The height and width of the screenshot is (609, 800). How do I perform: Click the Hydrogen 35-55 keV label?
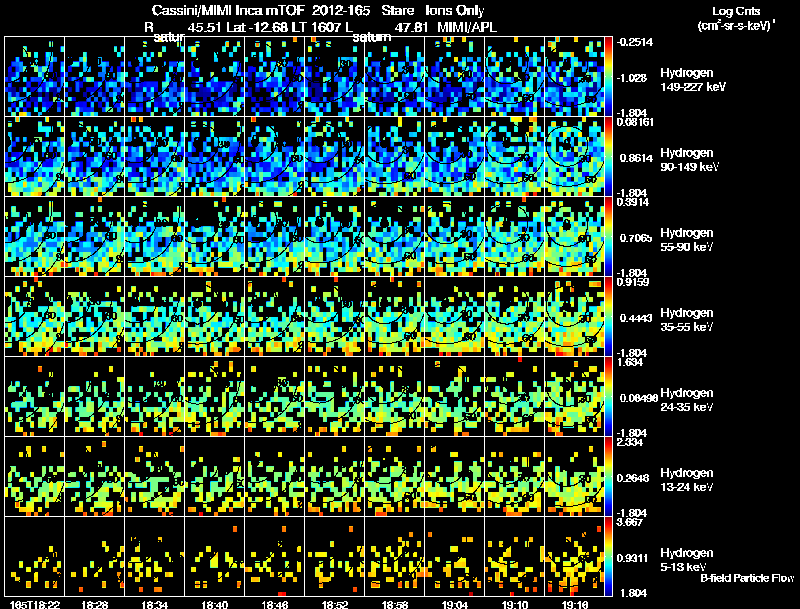pos(687,319)
